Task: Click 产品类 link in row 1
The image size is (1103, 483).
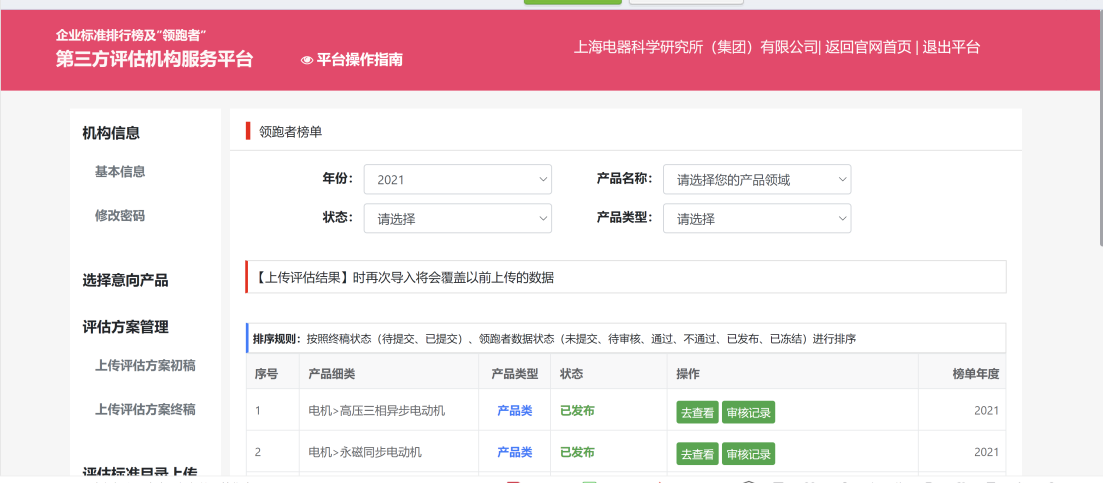Action: tap(514, 411)
